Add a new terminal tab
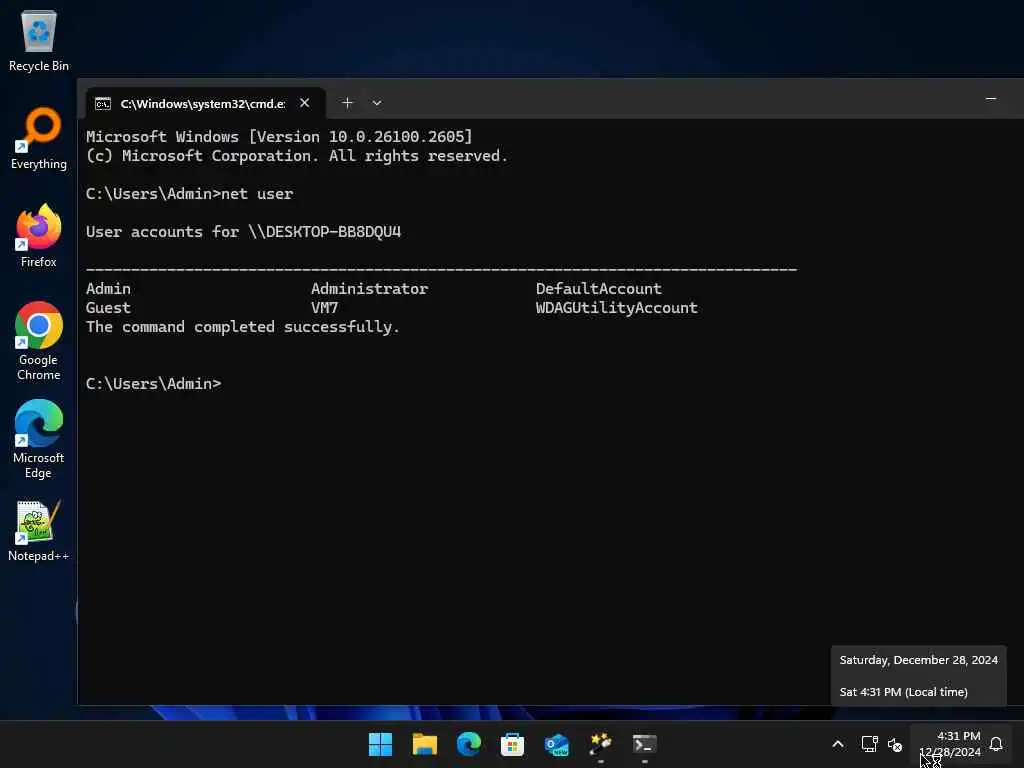1024x768 pixels. pyautogui.click(x=347, y=103)
